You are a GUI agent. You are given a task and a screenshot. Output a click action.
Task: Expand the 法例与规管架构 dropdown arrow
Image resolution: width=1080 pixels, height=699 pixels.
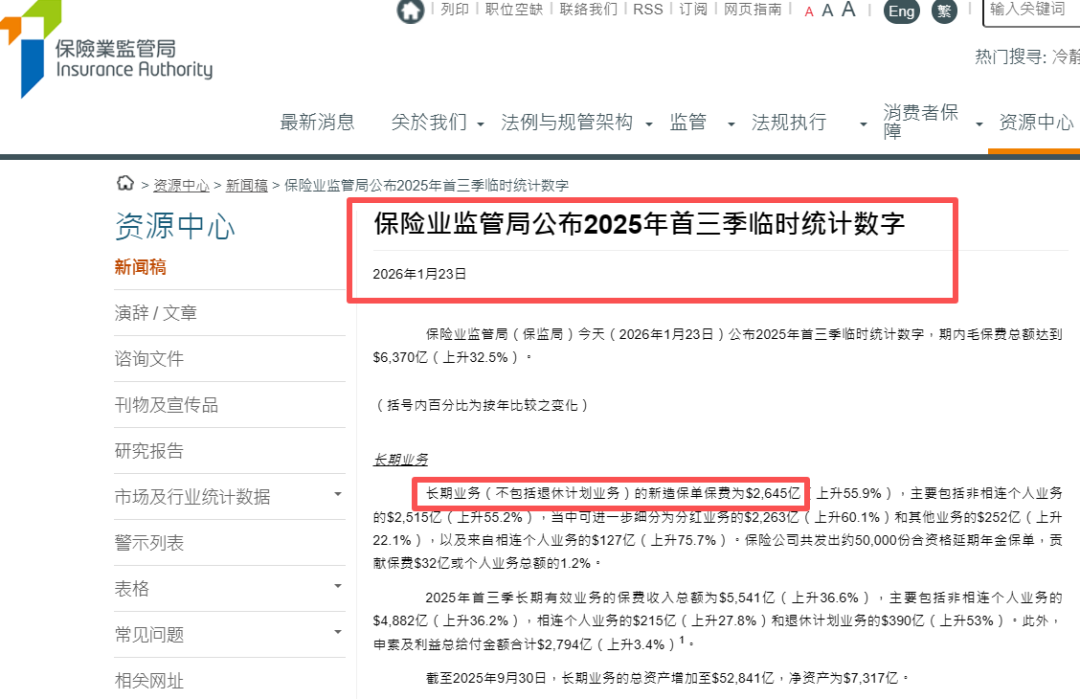pyautogui.click(x=649, y=124)
